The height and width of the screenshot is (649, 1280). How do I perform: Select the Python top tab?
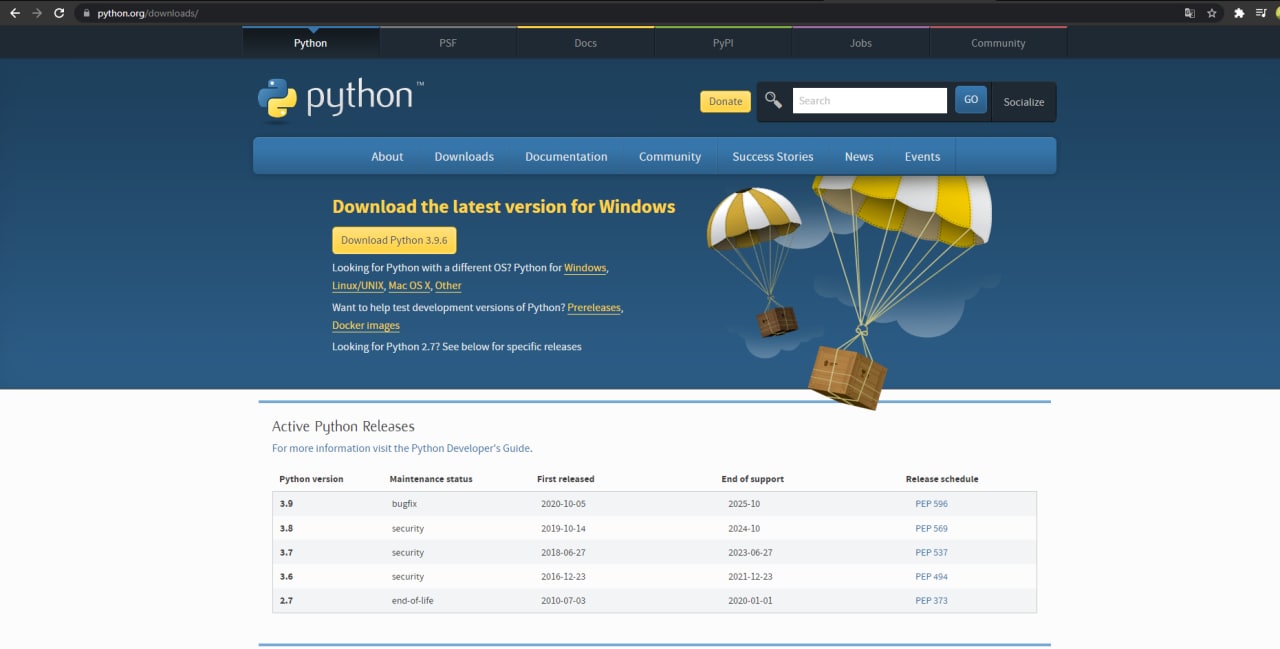(310, 43)
